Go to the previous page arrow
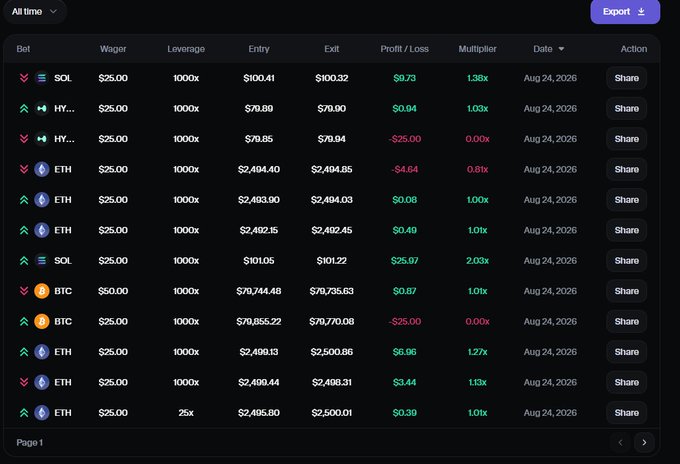Screen dimensions: 680x464 pyautogui.click(x=620, y=442)
